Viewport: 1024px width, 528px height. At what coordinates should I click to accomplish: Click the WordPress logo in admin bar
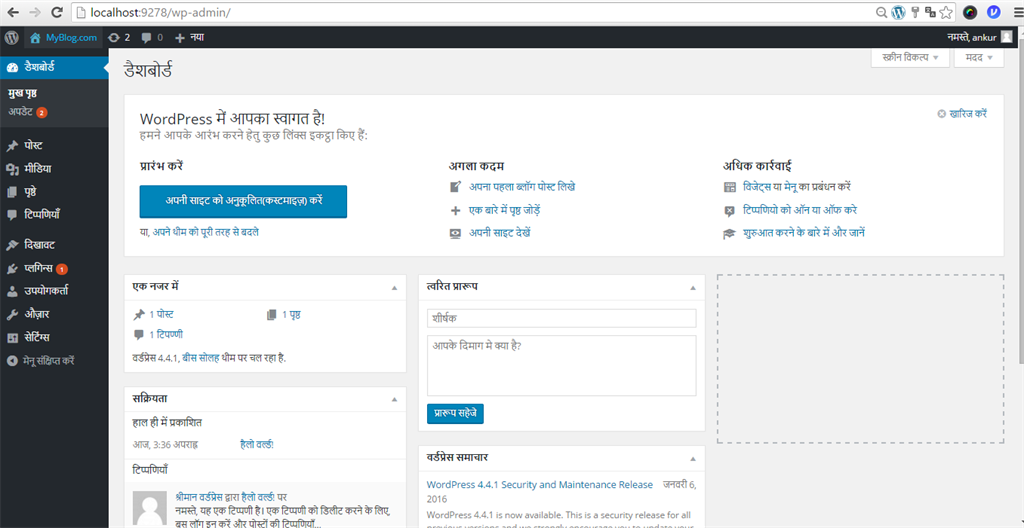tap(11, 37)
